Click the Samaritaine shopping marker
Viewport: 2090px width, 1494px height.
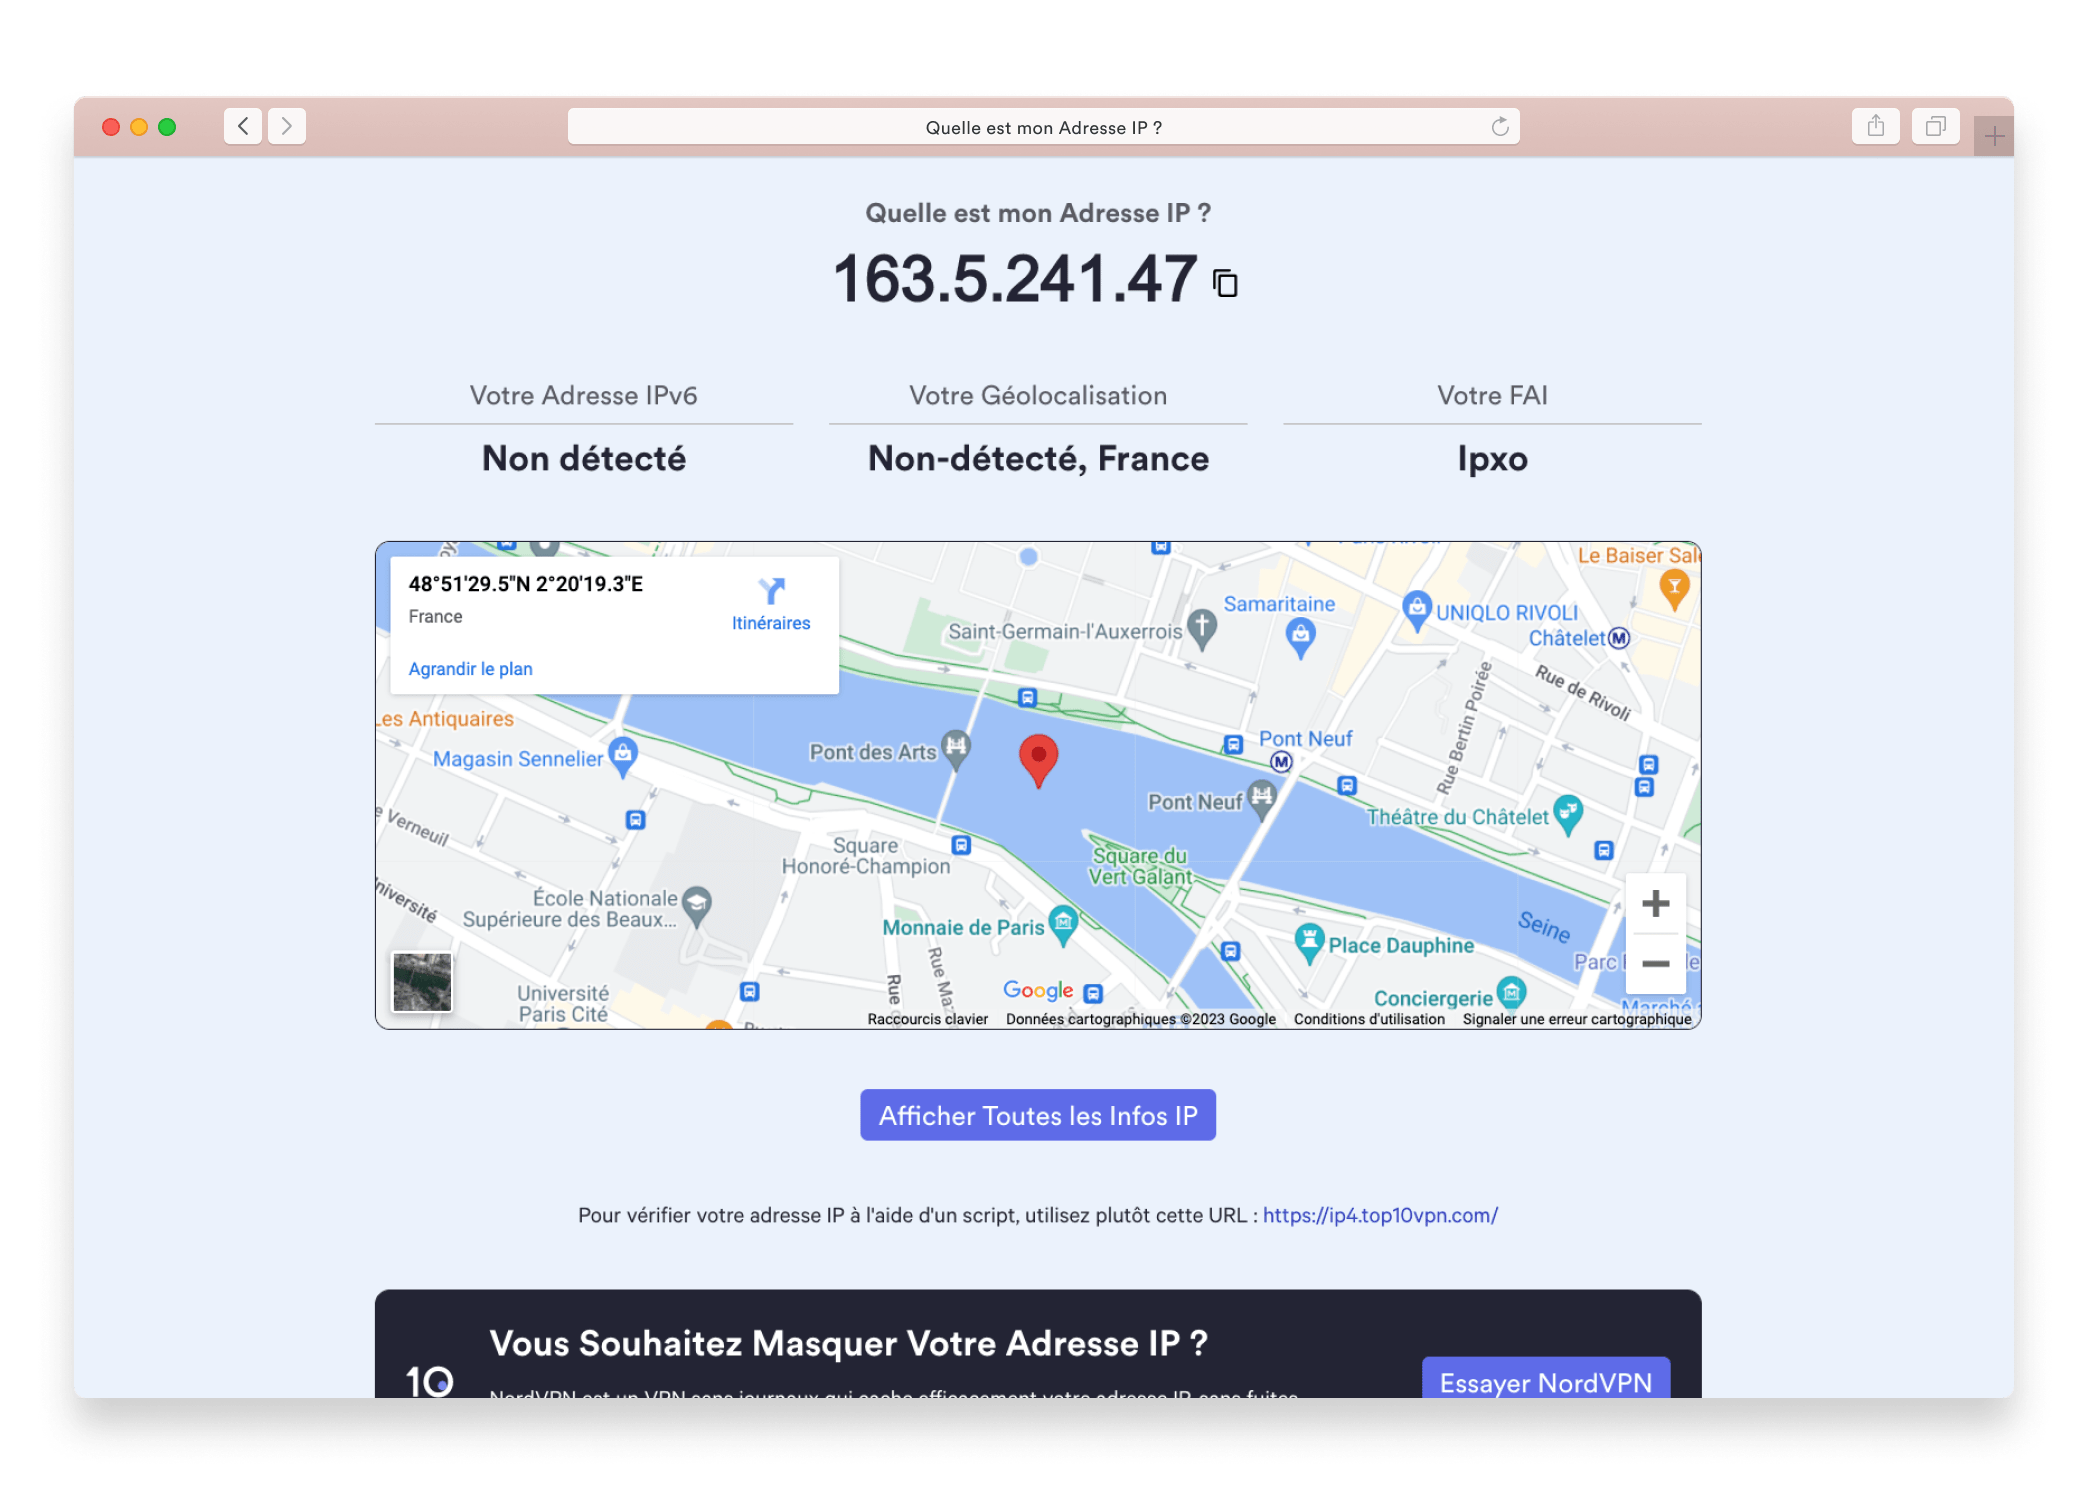pyautogui.click(x=1300, y=635)
